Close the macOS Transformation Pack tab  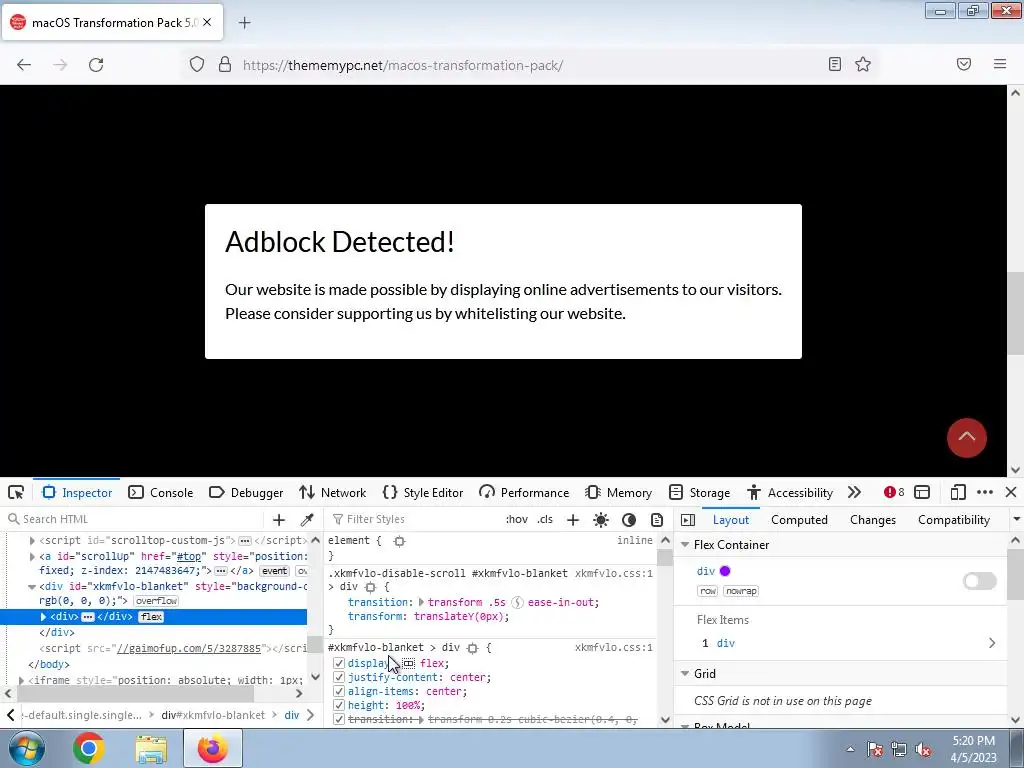tap(207, 22)
